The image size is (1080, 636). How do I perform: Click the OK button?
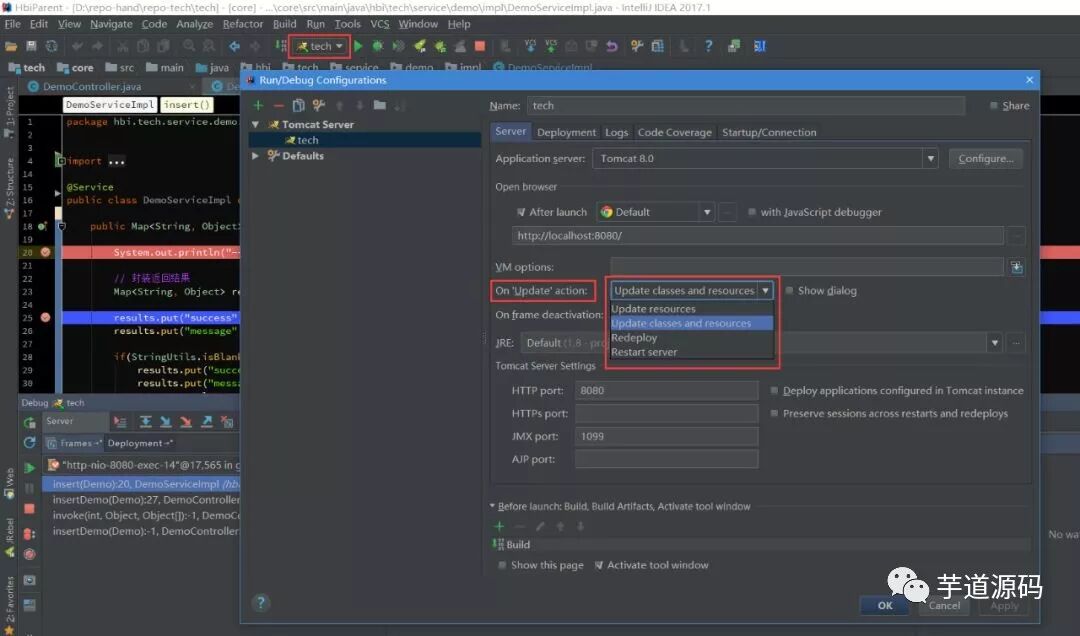[x=885, y=605]
